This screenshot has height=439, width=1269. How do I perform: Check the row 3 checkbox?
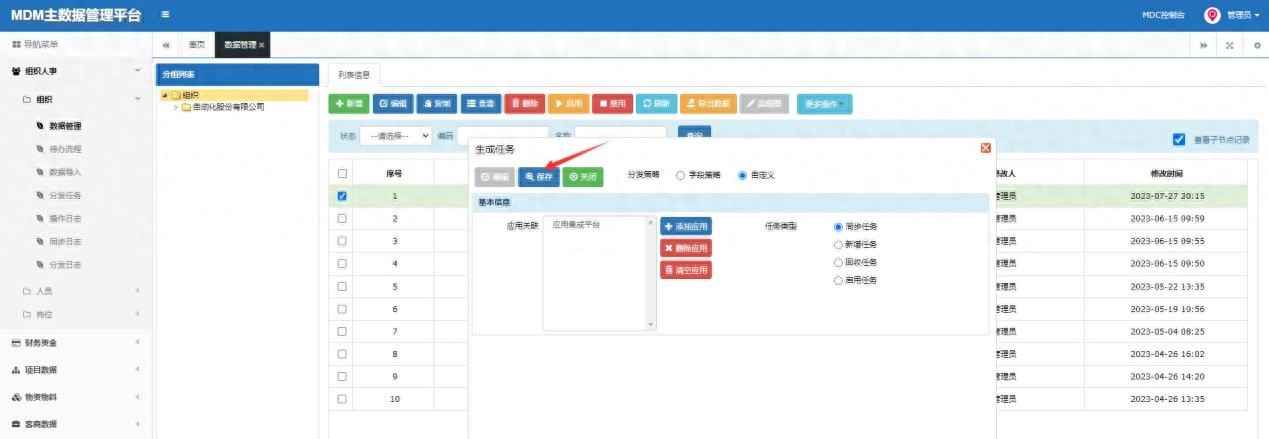pyautogui.click(x=342, y=241)
